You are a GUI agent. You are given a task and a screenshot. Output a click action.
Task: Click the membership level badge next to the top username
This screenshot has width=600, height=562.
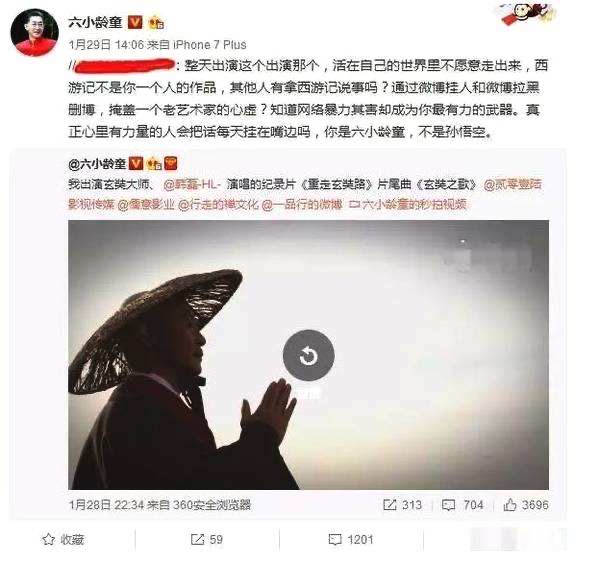[x=156, y=23]
